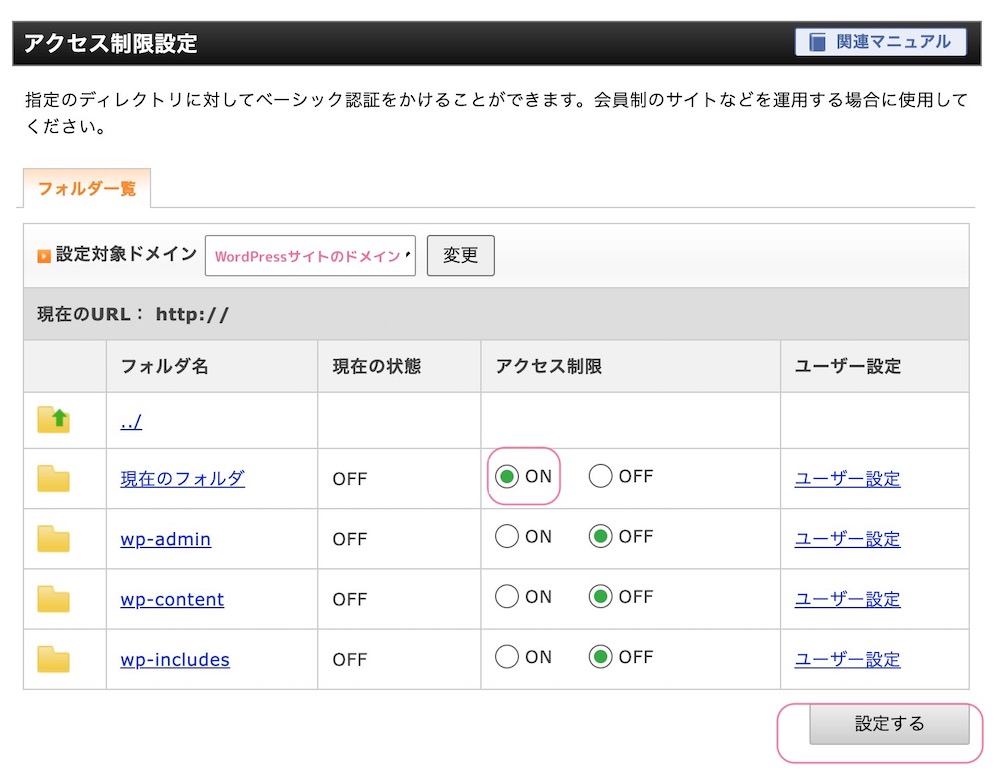Image resolution: width=1000 pixels, height=777 pixels.
Task: Open the 関連マニュアル manual button
Action: click(880, 42)
